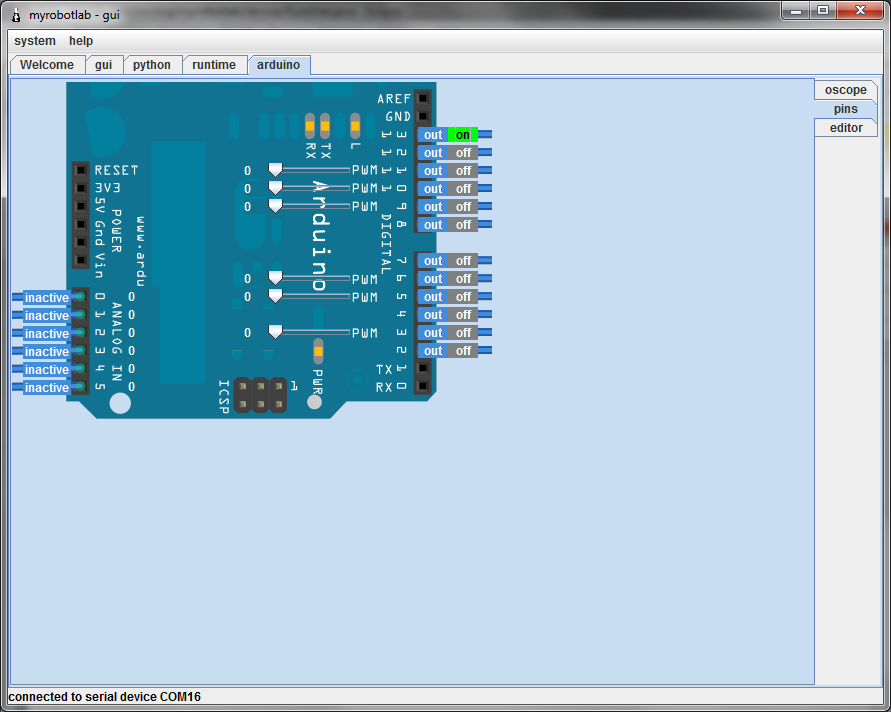Toggle digital pin 9 off button
The image size is (891, 712).
(x=463, y=207)
